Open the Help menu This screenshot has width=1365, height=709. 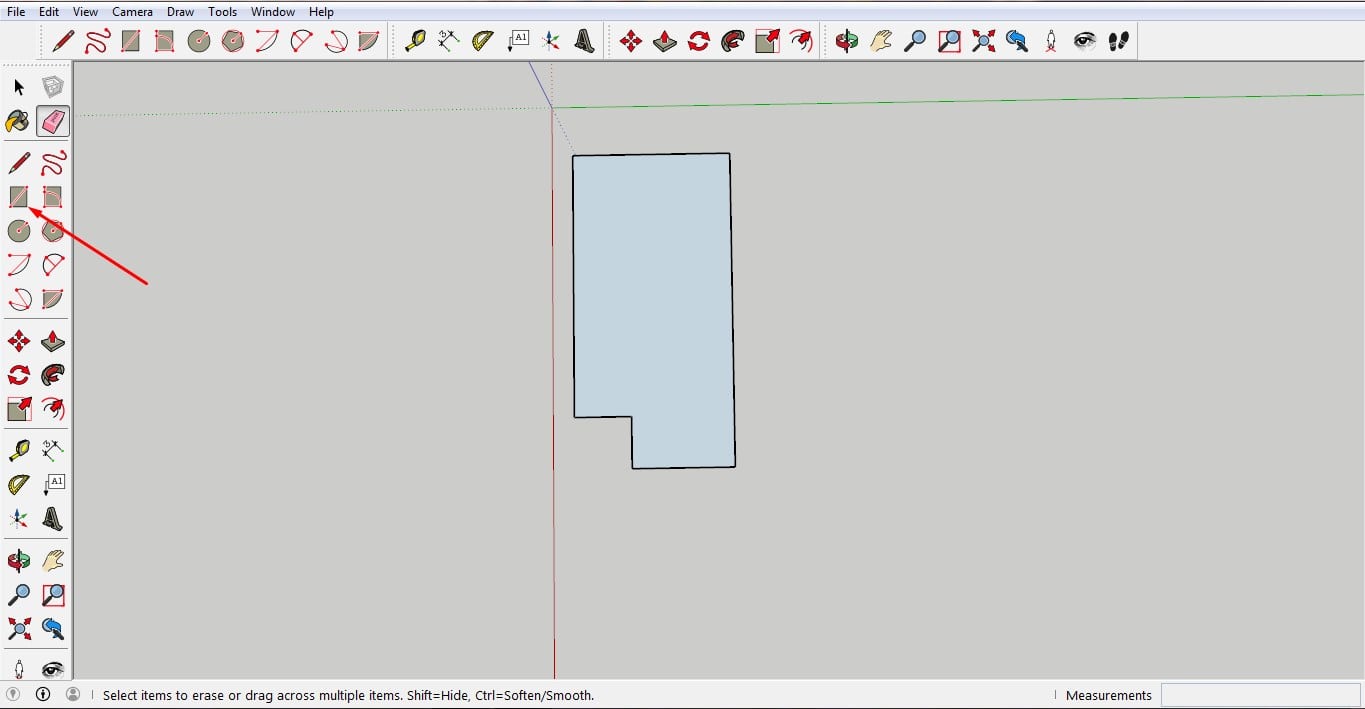pos(321,12)
